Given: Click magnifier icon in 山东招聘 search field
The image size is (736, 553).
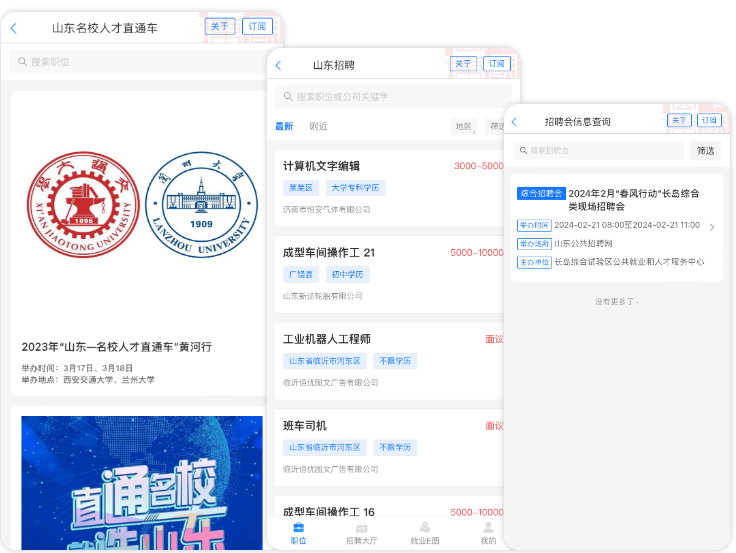Looking at the screenshot, I should 288,97.
